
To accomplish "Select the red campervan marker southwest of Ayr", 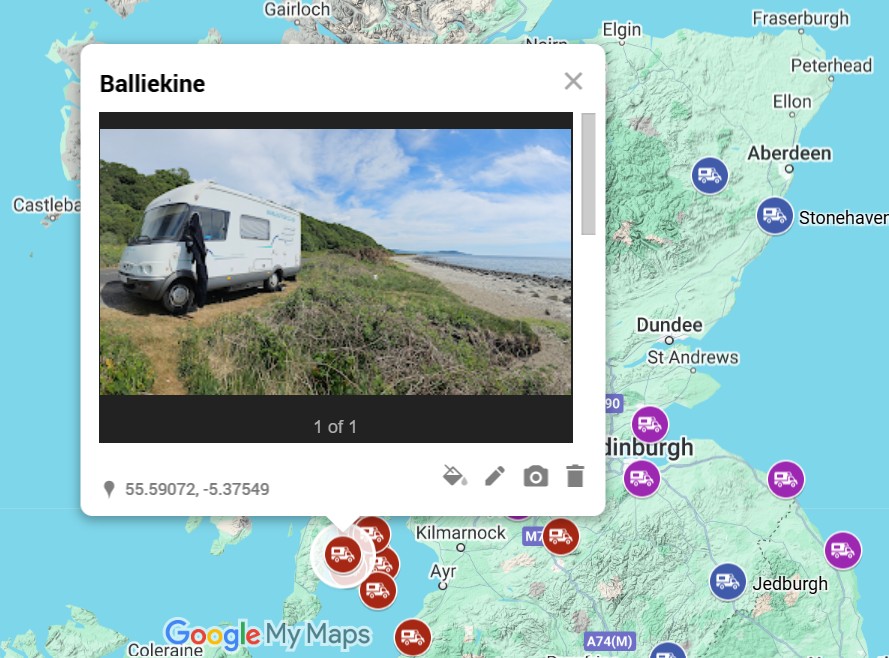I will 412,638.
